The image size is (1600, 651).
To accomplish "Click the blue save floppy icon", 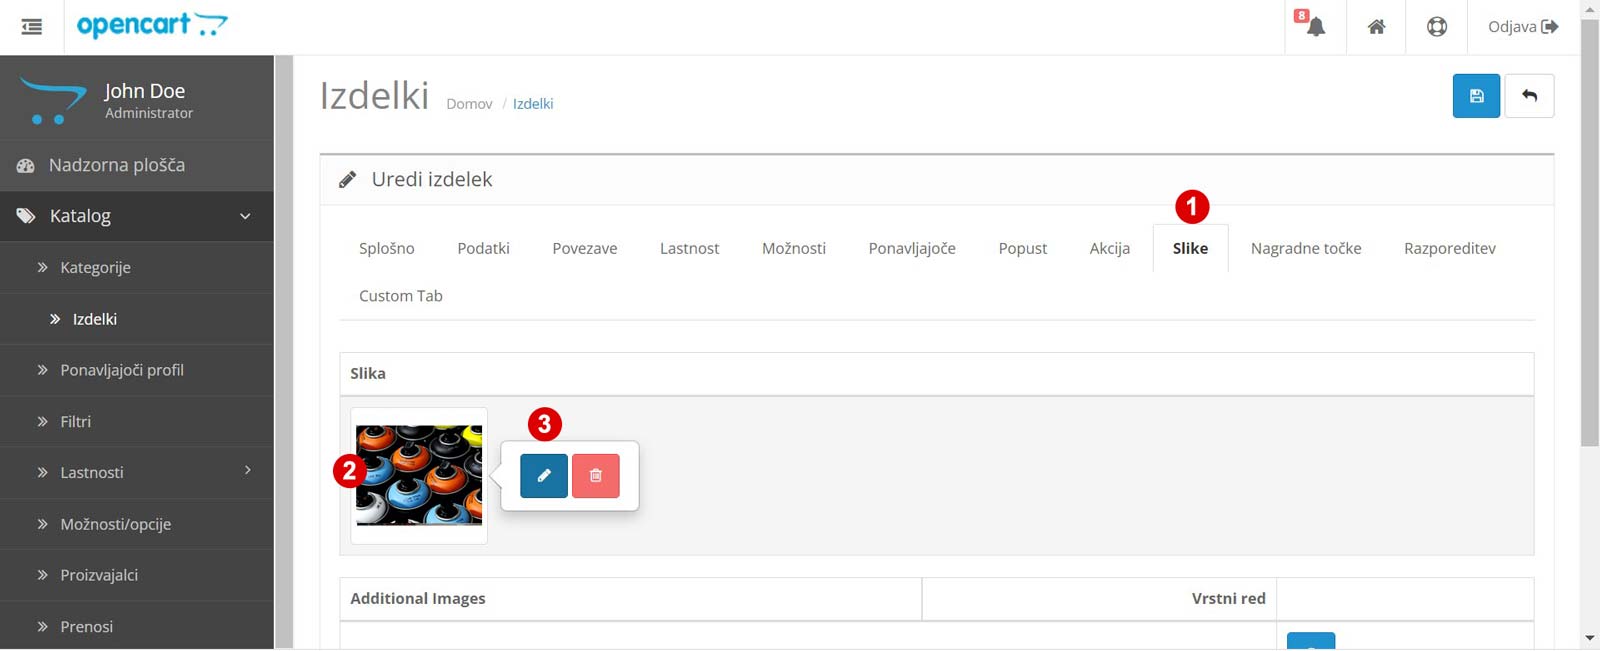I will [1476, 96].
